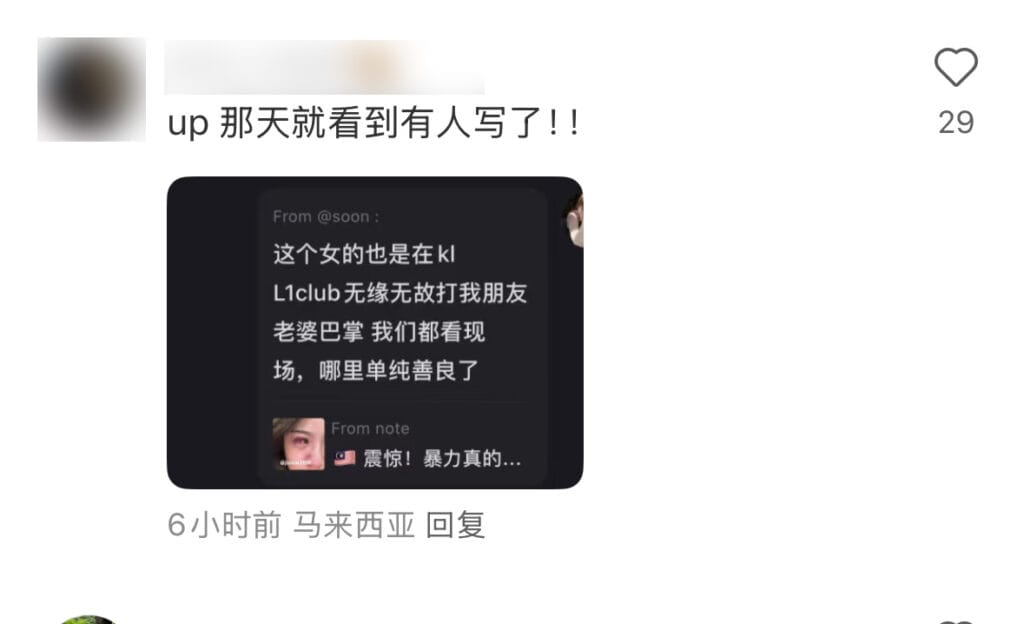Tap the 回复 reply button
Image resolution: width=1024 pixels, height=624 pixels.
coord(456,525)
